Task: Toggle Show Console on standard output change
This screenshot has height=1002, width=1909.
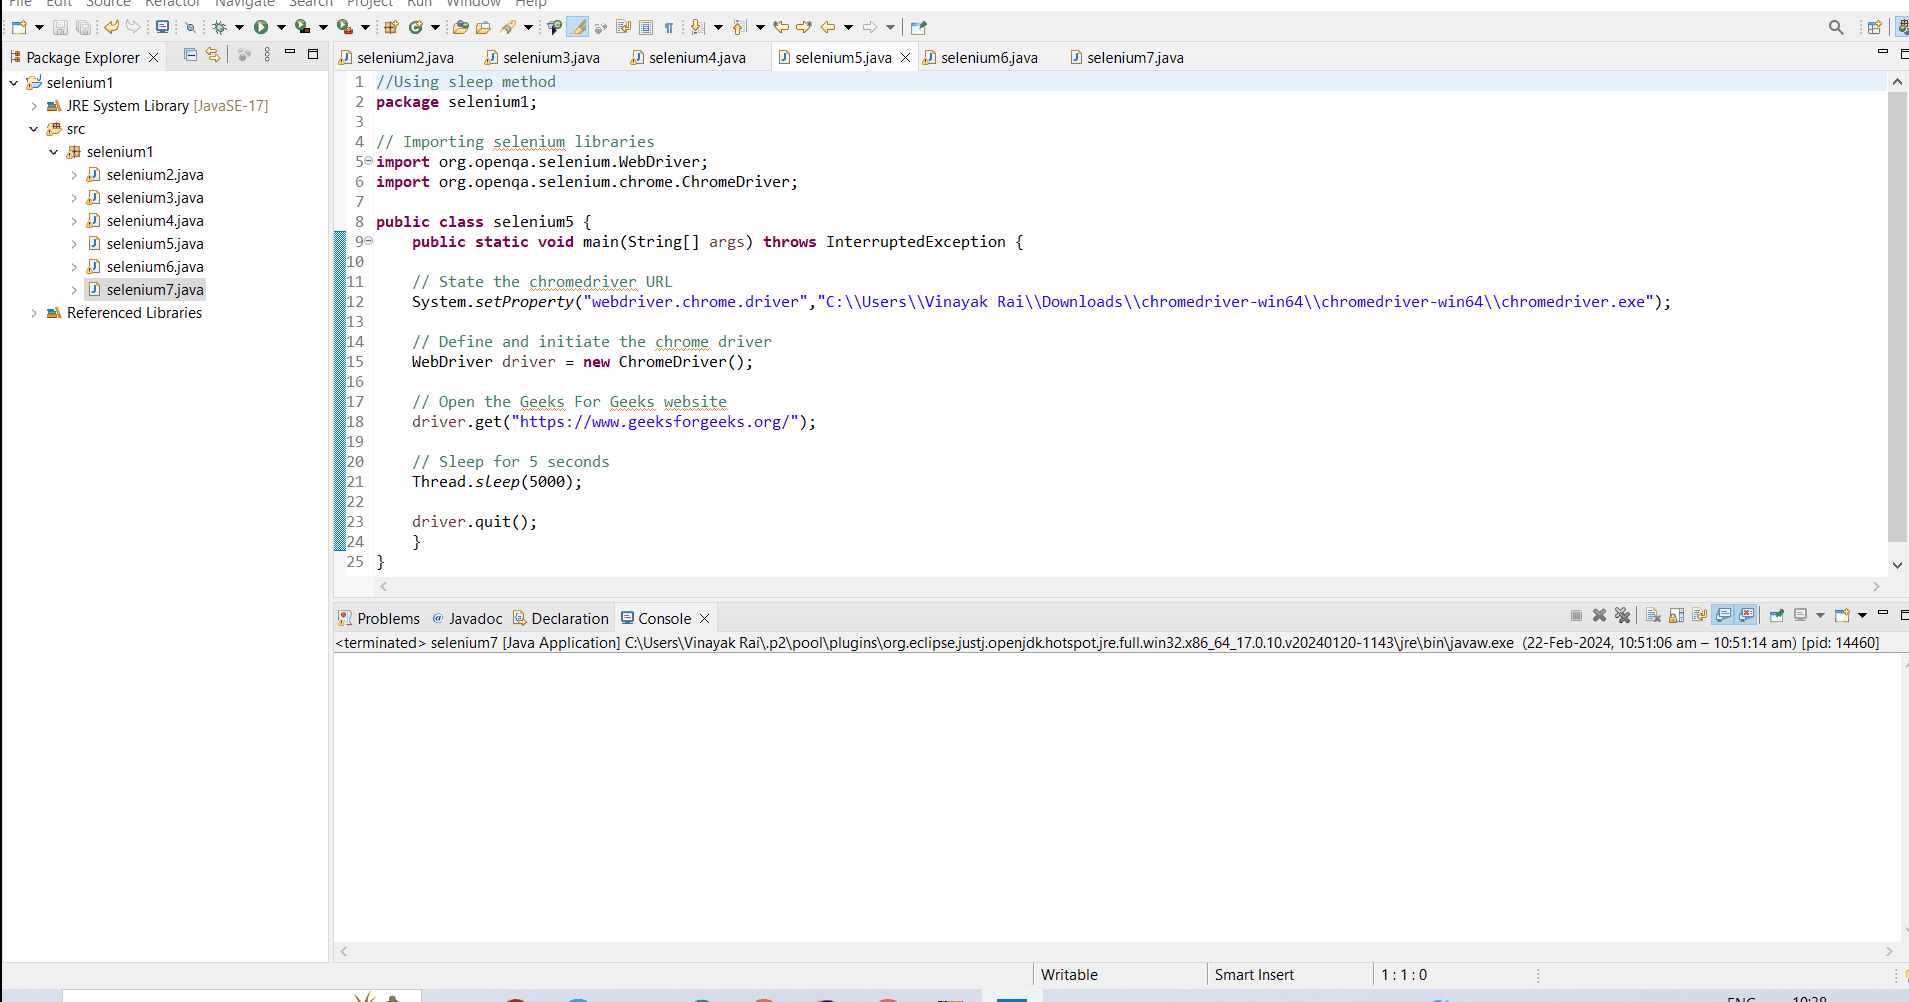Action: click(x=1723, y=616)
